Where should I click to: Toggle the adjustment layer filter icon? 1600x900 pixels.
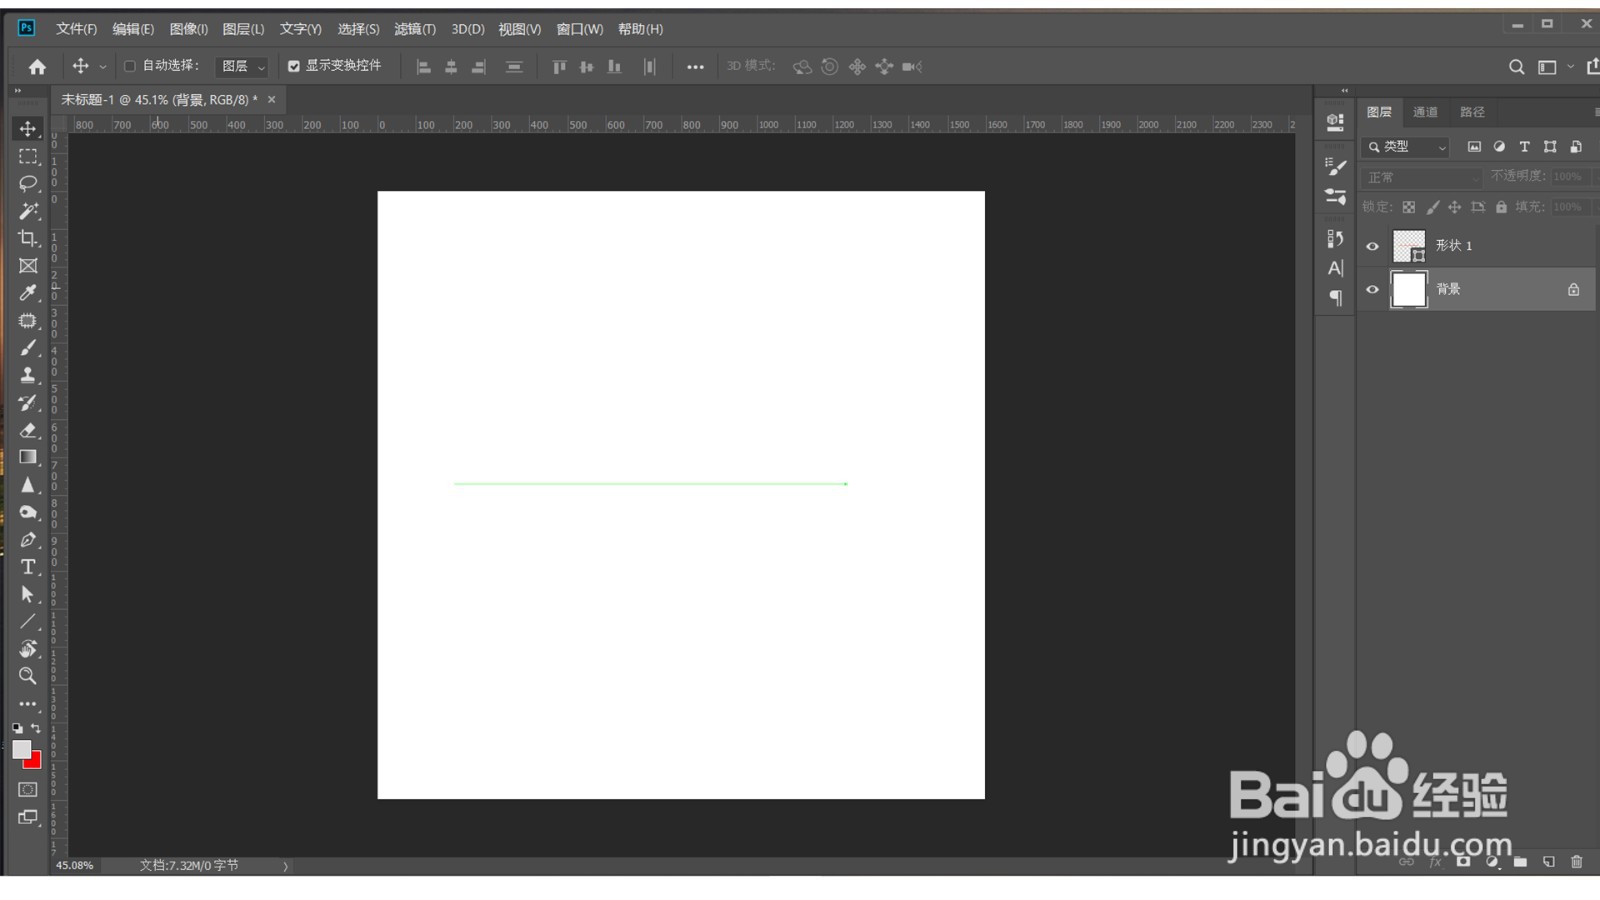[x=1499, y=147]
